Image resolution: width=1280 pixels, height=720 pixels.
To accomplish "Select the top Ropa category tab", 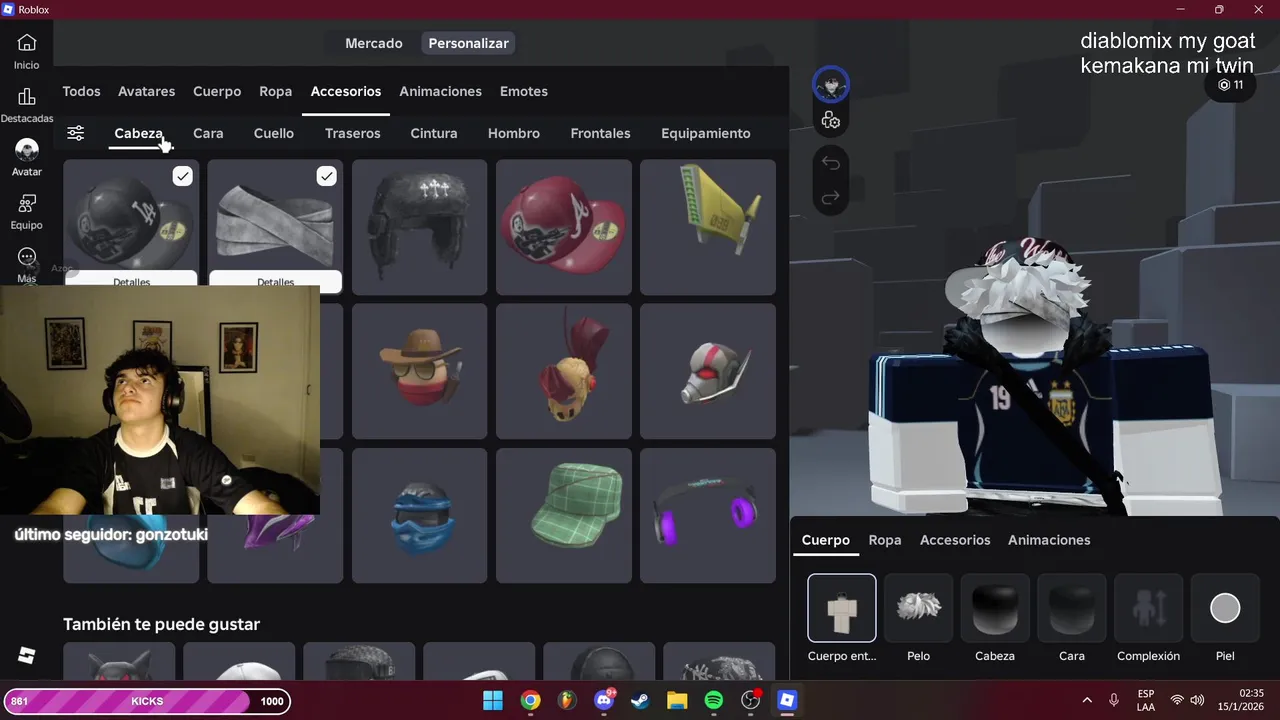I will tap(276, 91).
